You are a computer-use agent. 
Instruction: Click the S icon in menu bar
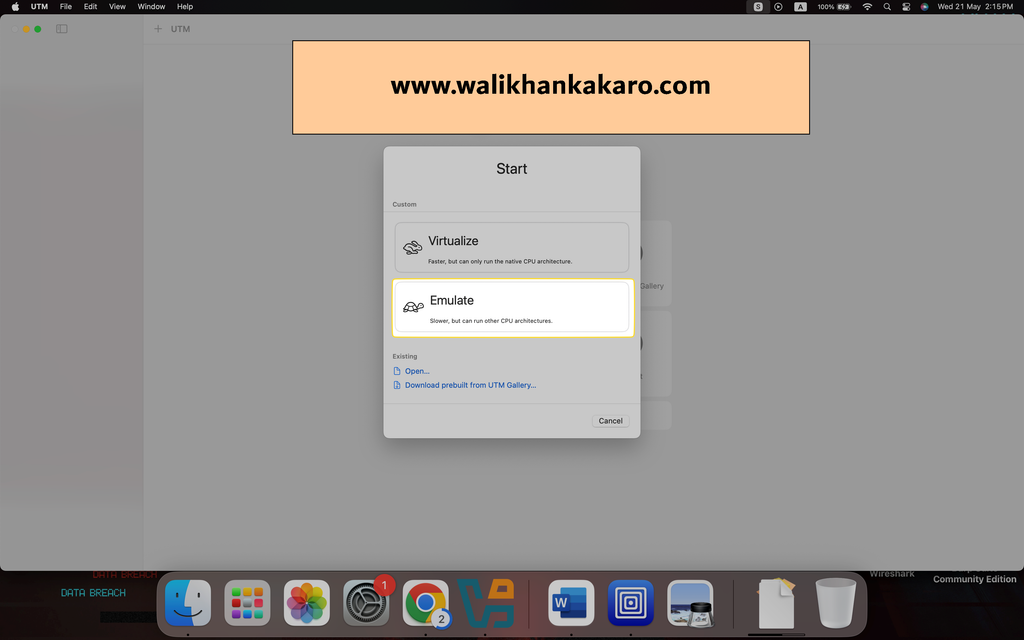point(758,7)
